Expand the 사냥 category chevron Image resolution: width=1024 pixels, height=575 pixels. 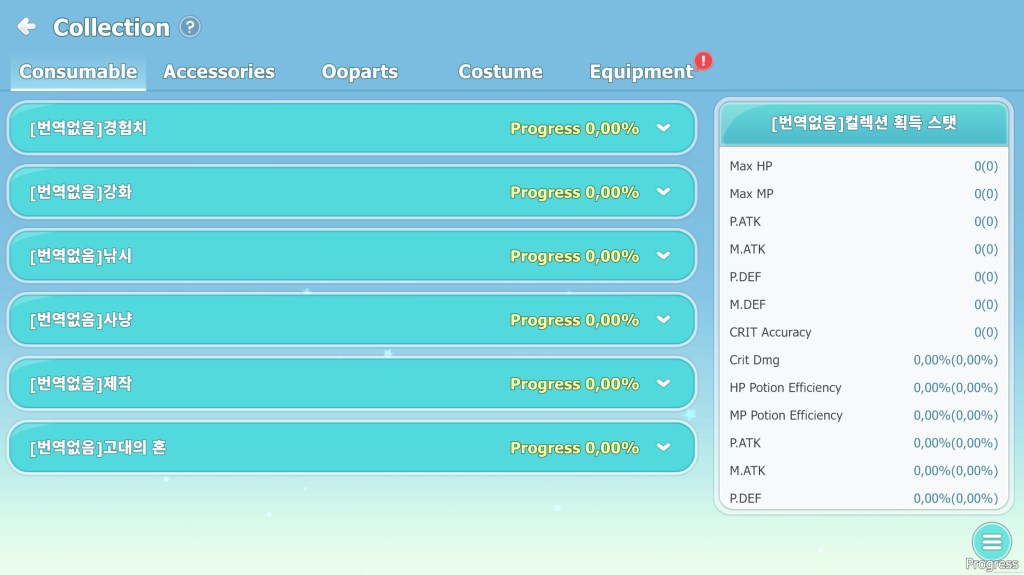pyautogui.click(x=663, y=320)
